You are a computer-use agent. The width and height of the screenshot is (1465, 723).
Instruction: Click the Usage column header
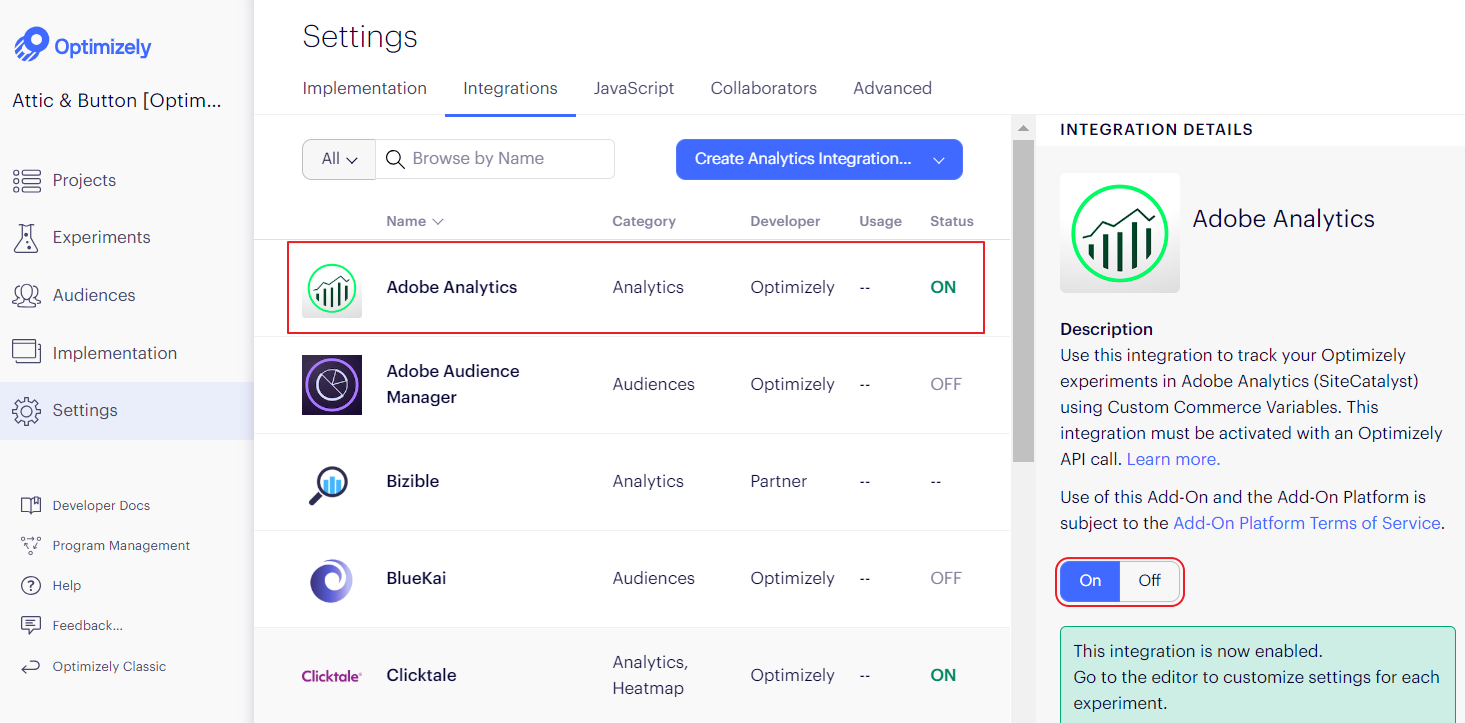click(x=880, y=221)
